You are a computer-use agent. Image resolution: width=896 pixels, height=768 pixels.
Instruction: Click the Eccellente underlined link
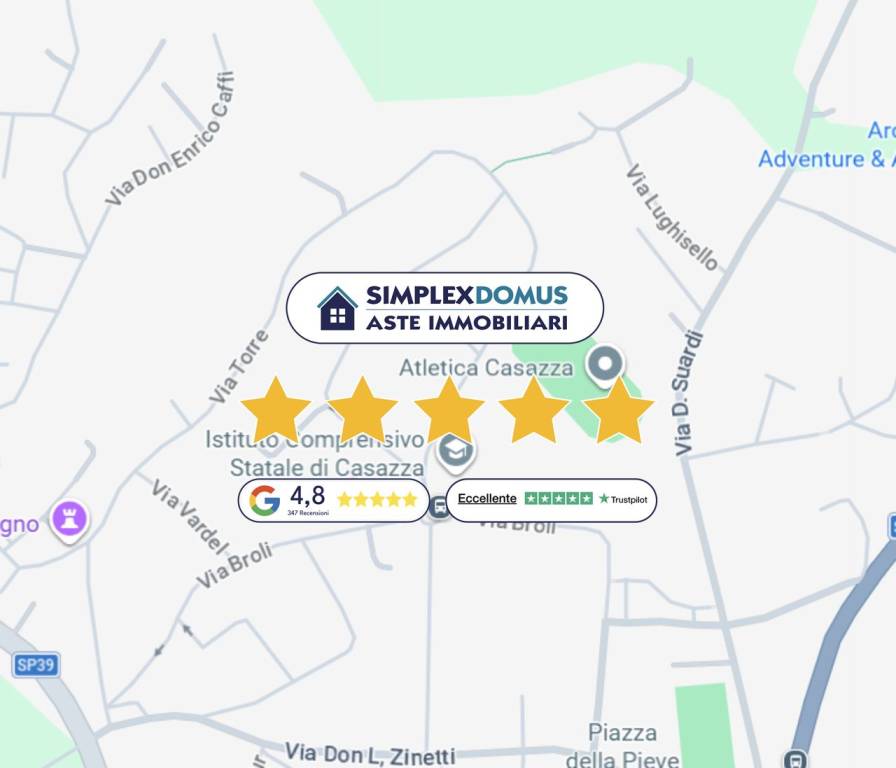[x=487, y=498]
